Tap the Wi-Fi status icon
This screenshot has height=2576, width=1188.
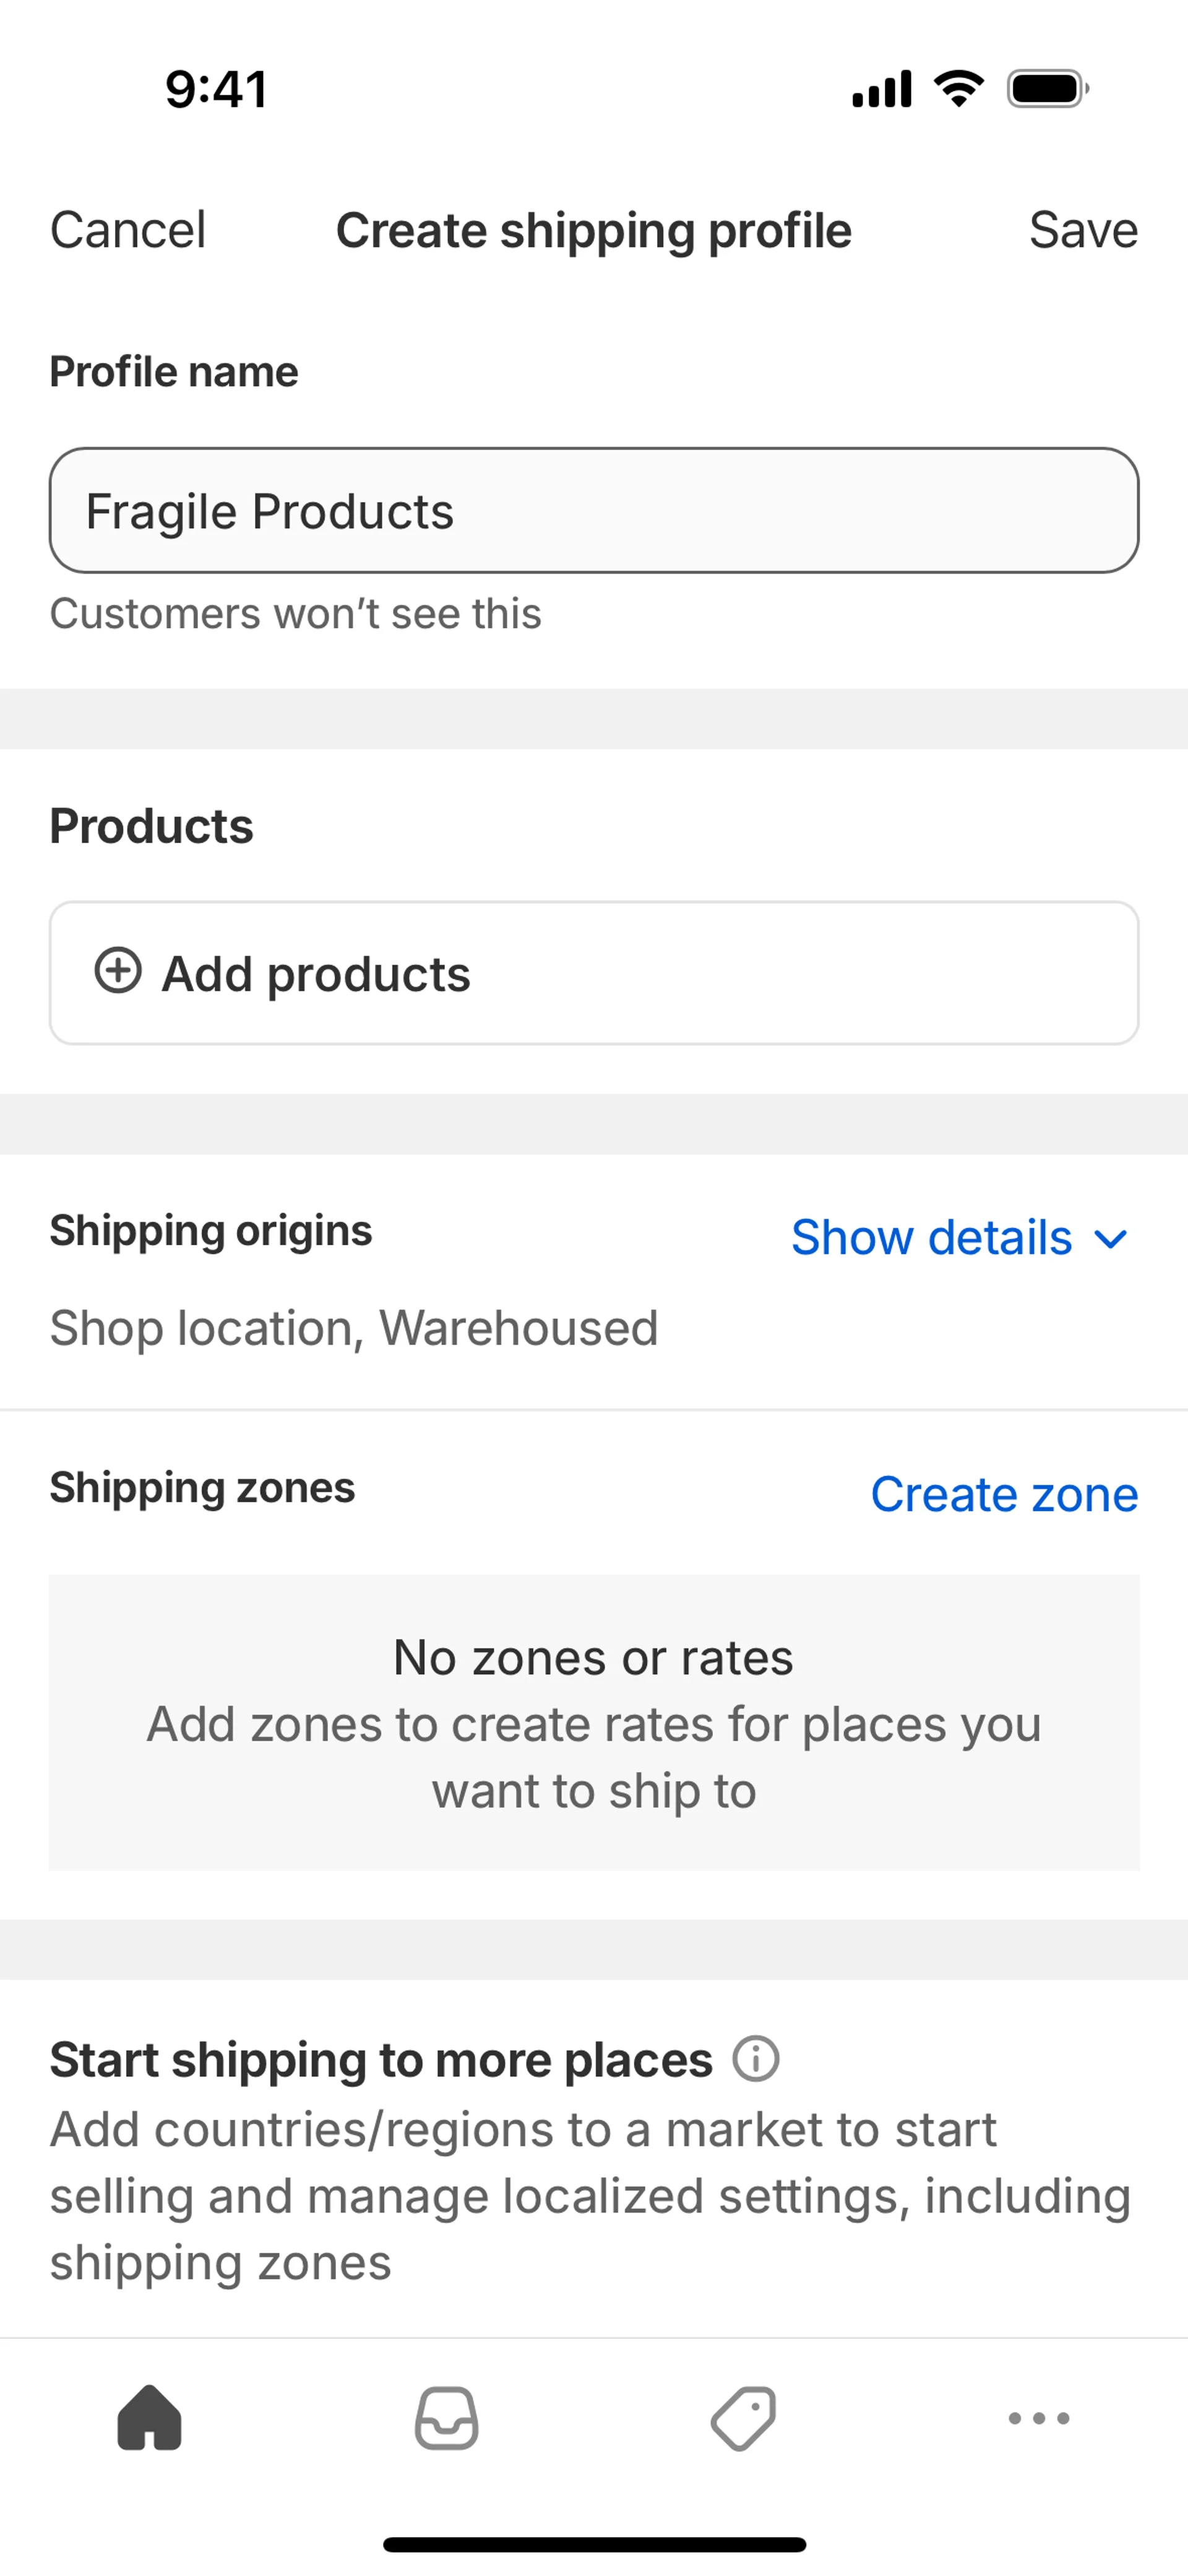tap(959, 89)
